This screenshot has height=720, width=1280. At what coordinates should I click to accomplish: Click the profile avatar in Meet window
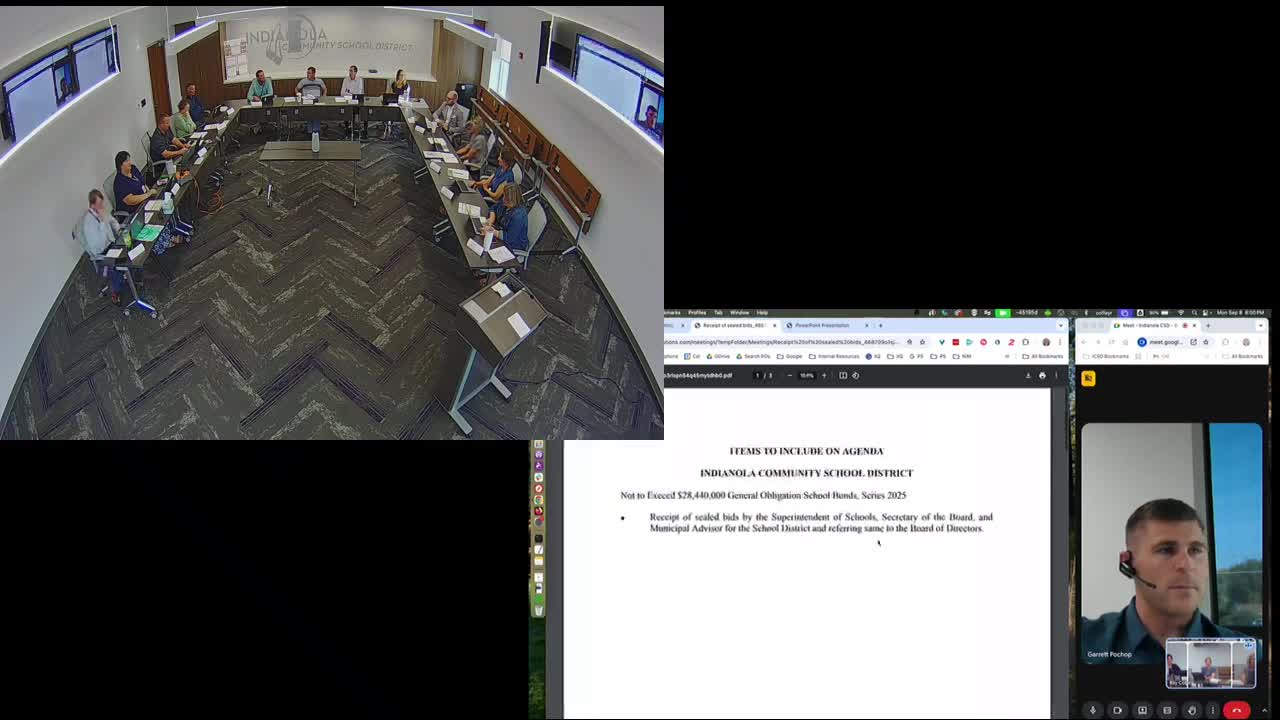[1246, 342]
